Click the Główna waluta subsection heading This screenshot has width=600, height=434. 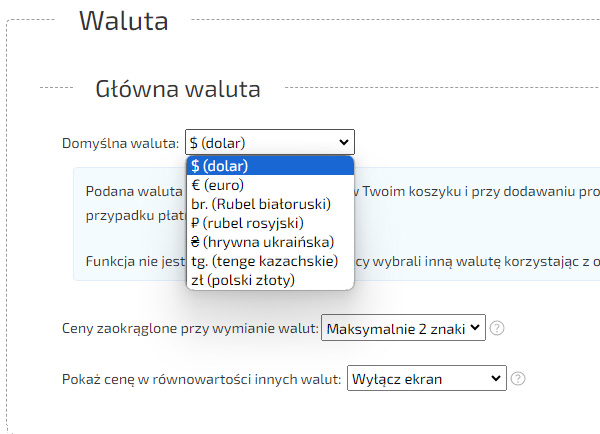(x=178, y=89)
